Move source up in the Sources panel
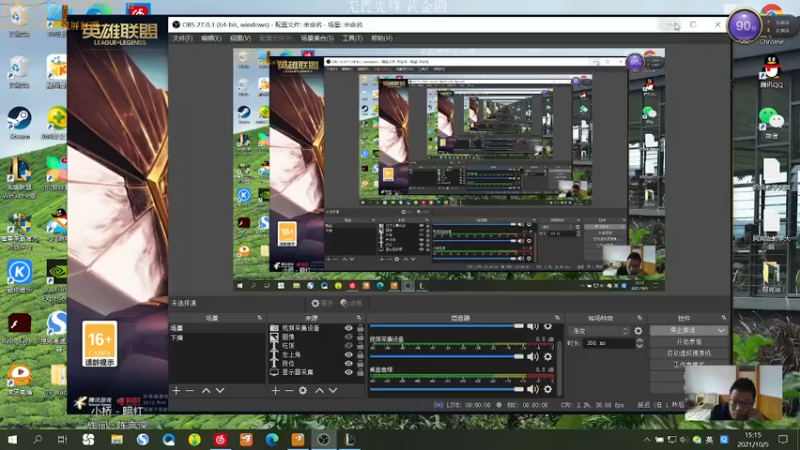Viewport: 800px width, 450px height. click(319, 390)
